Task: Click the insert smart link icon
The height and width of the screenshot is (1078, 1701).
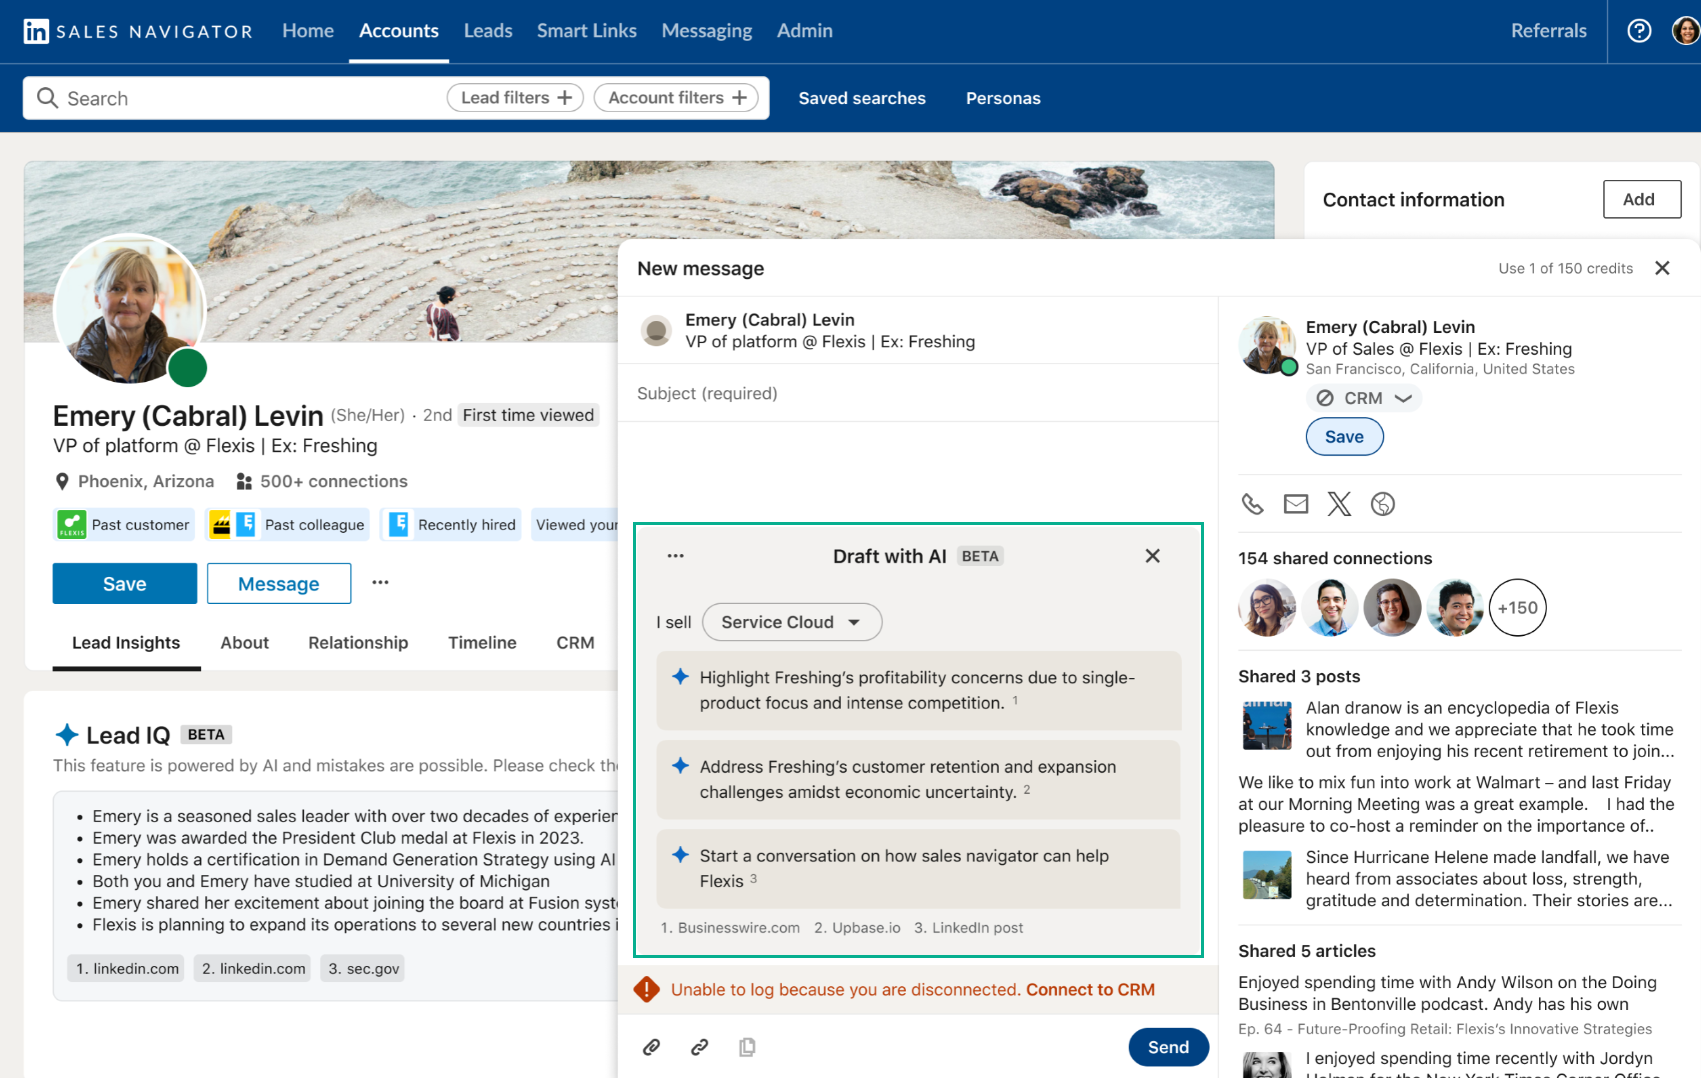Action: pos(700,1047)
